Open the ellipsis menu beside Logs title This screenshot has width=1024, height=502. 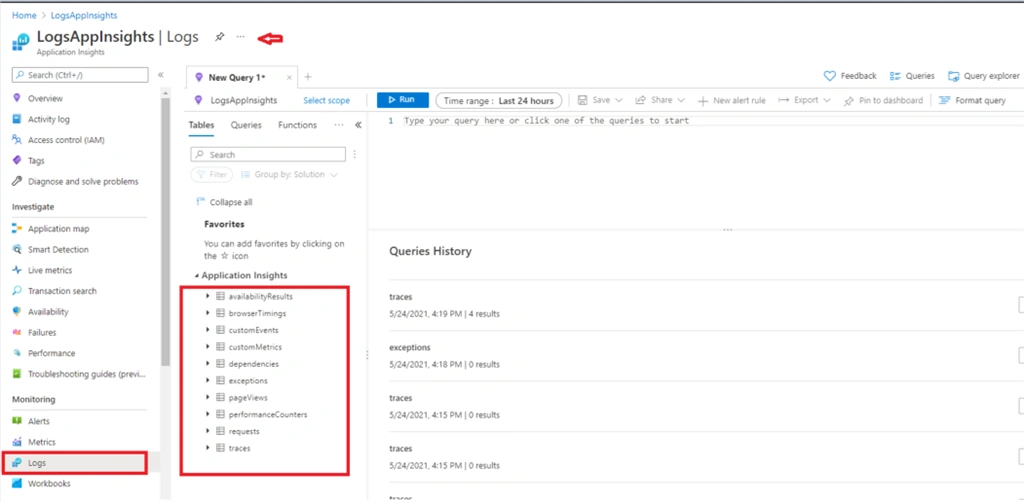240,37
